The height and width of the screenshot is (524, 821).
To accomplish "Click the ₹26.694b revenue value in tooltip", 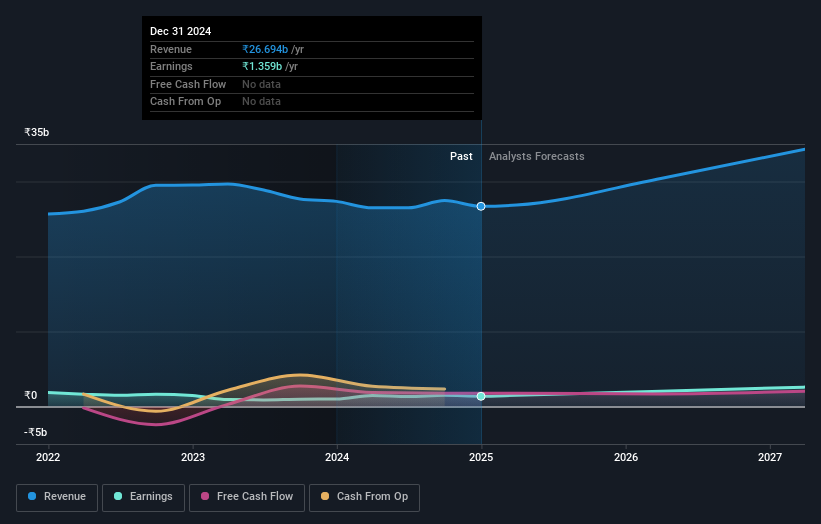I will [x=265, y=49].
